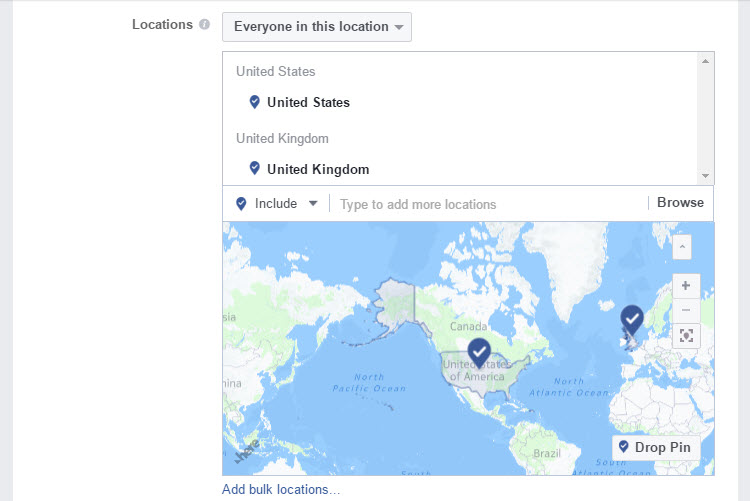Click the pin icon beside United States entry
Image resolution: width=750 pixels, height=501 pixels.
click(x=254, y=102)
